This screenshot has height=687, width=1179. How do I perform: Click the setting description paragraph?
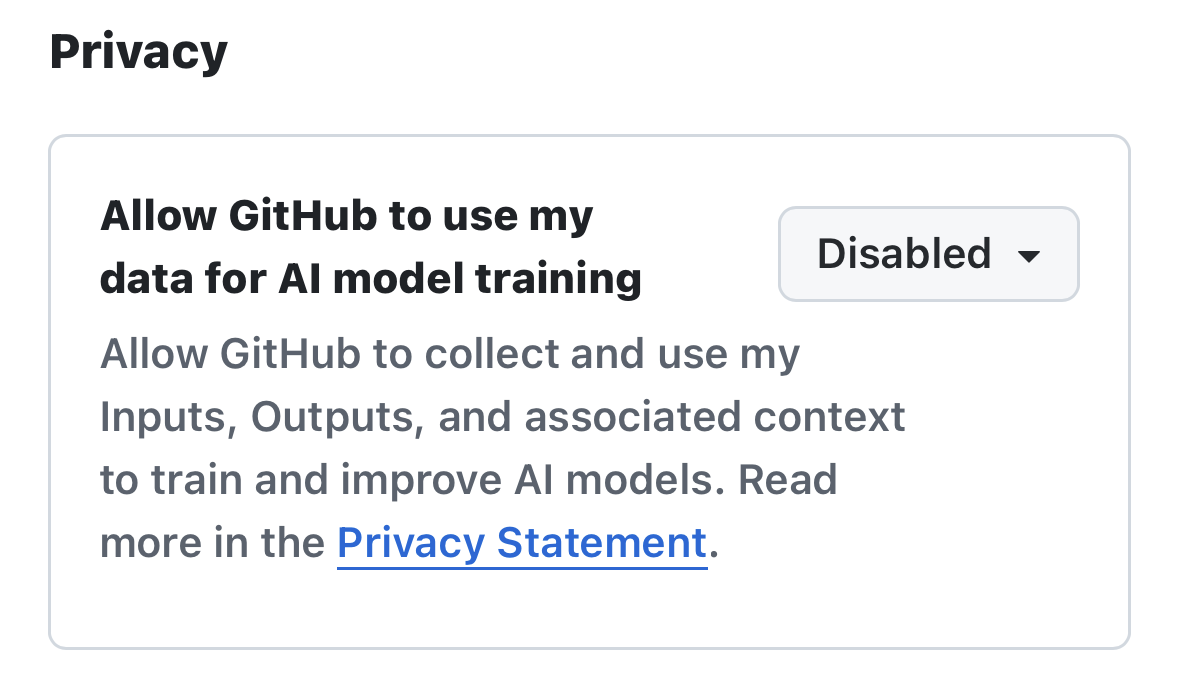[500, 447]
